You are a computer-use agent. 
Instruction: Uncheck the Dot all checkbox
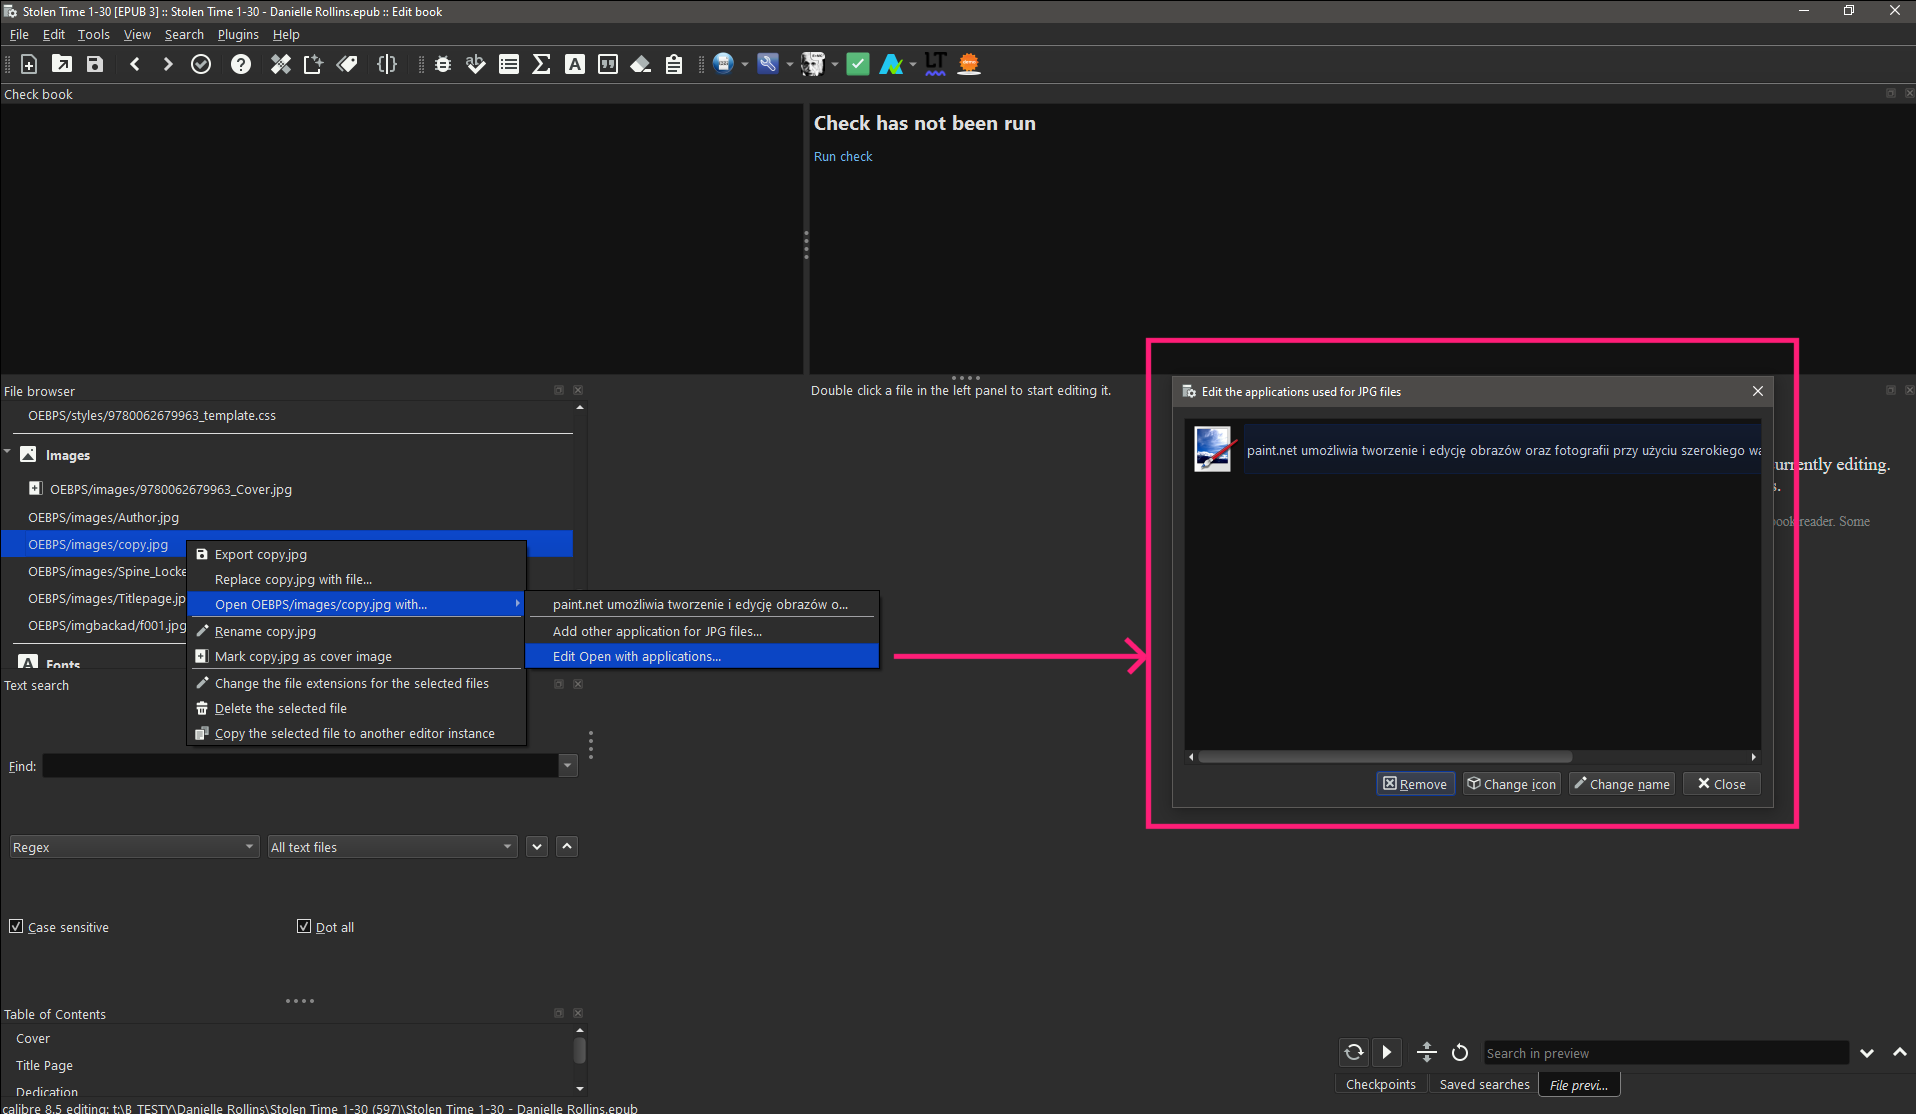(x=304, y=926)
